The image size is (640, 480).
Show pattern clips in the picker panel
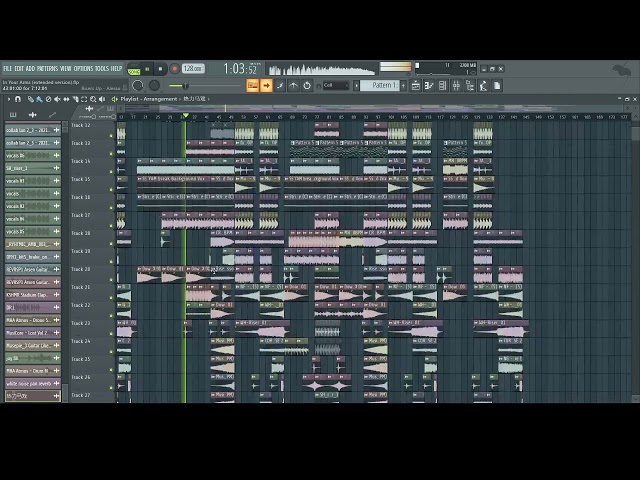click(x=13, y=115)
